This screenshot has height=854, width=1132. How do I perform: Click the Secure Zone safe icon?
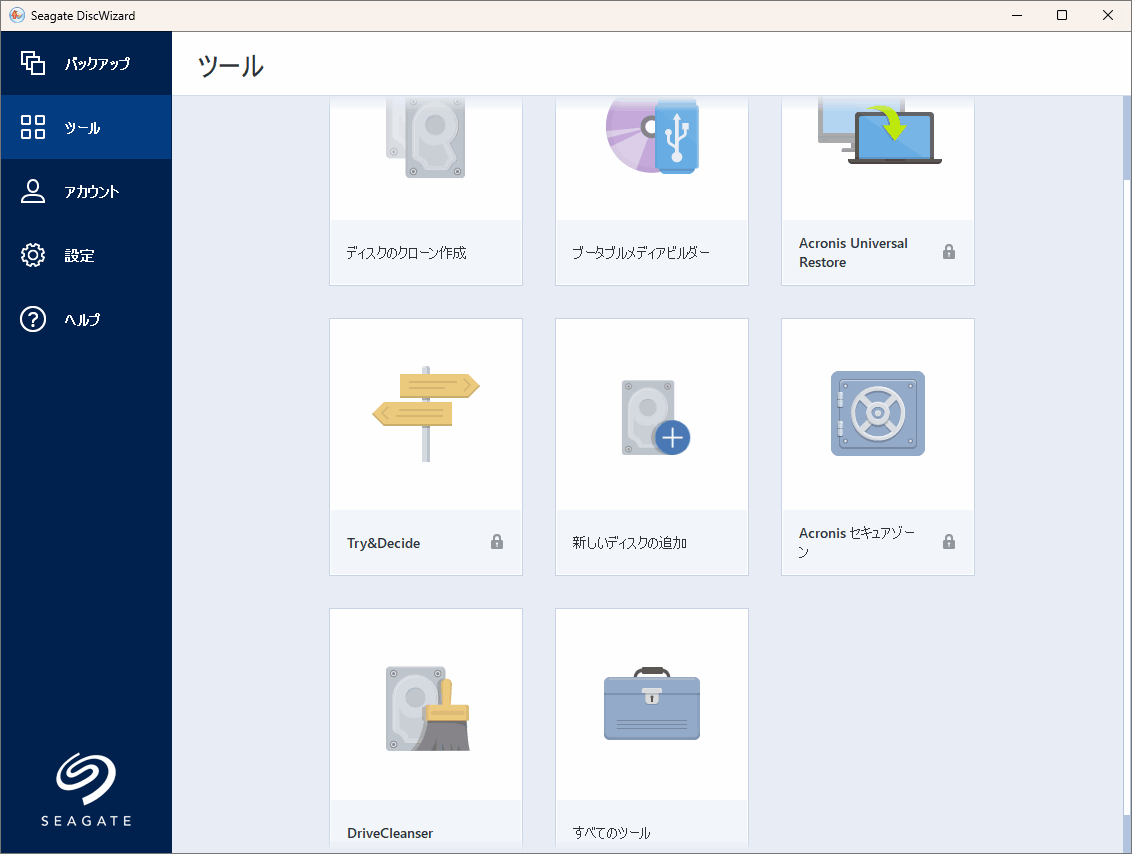pos(878,414)
